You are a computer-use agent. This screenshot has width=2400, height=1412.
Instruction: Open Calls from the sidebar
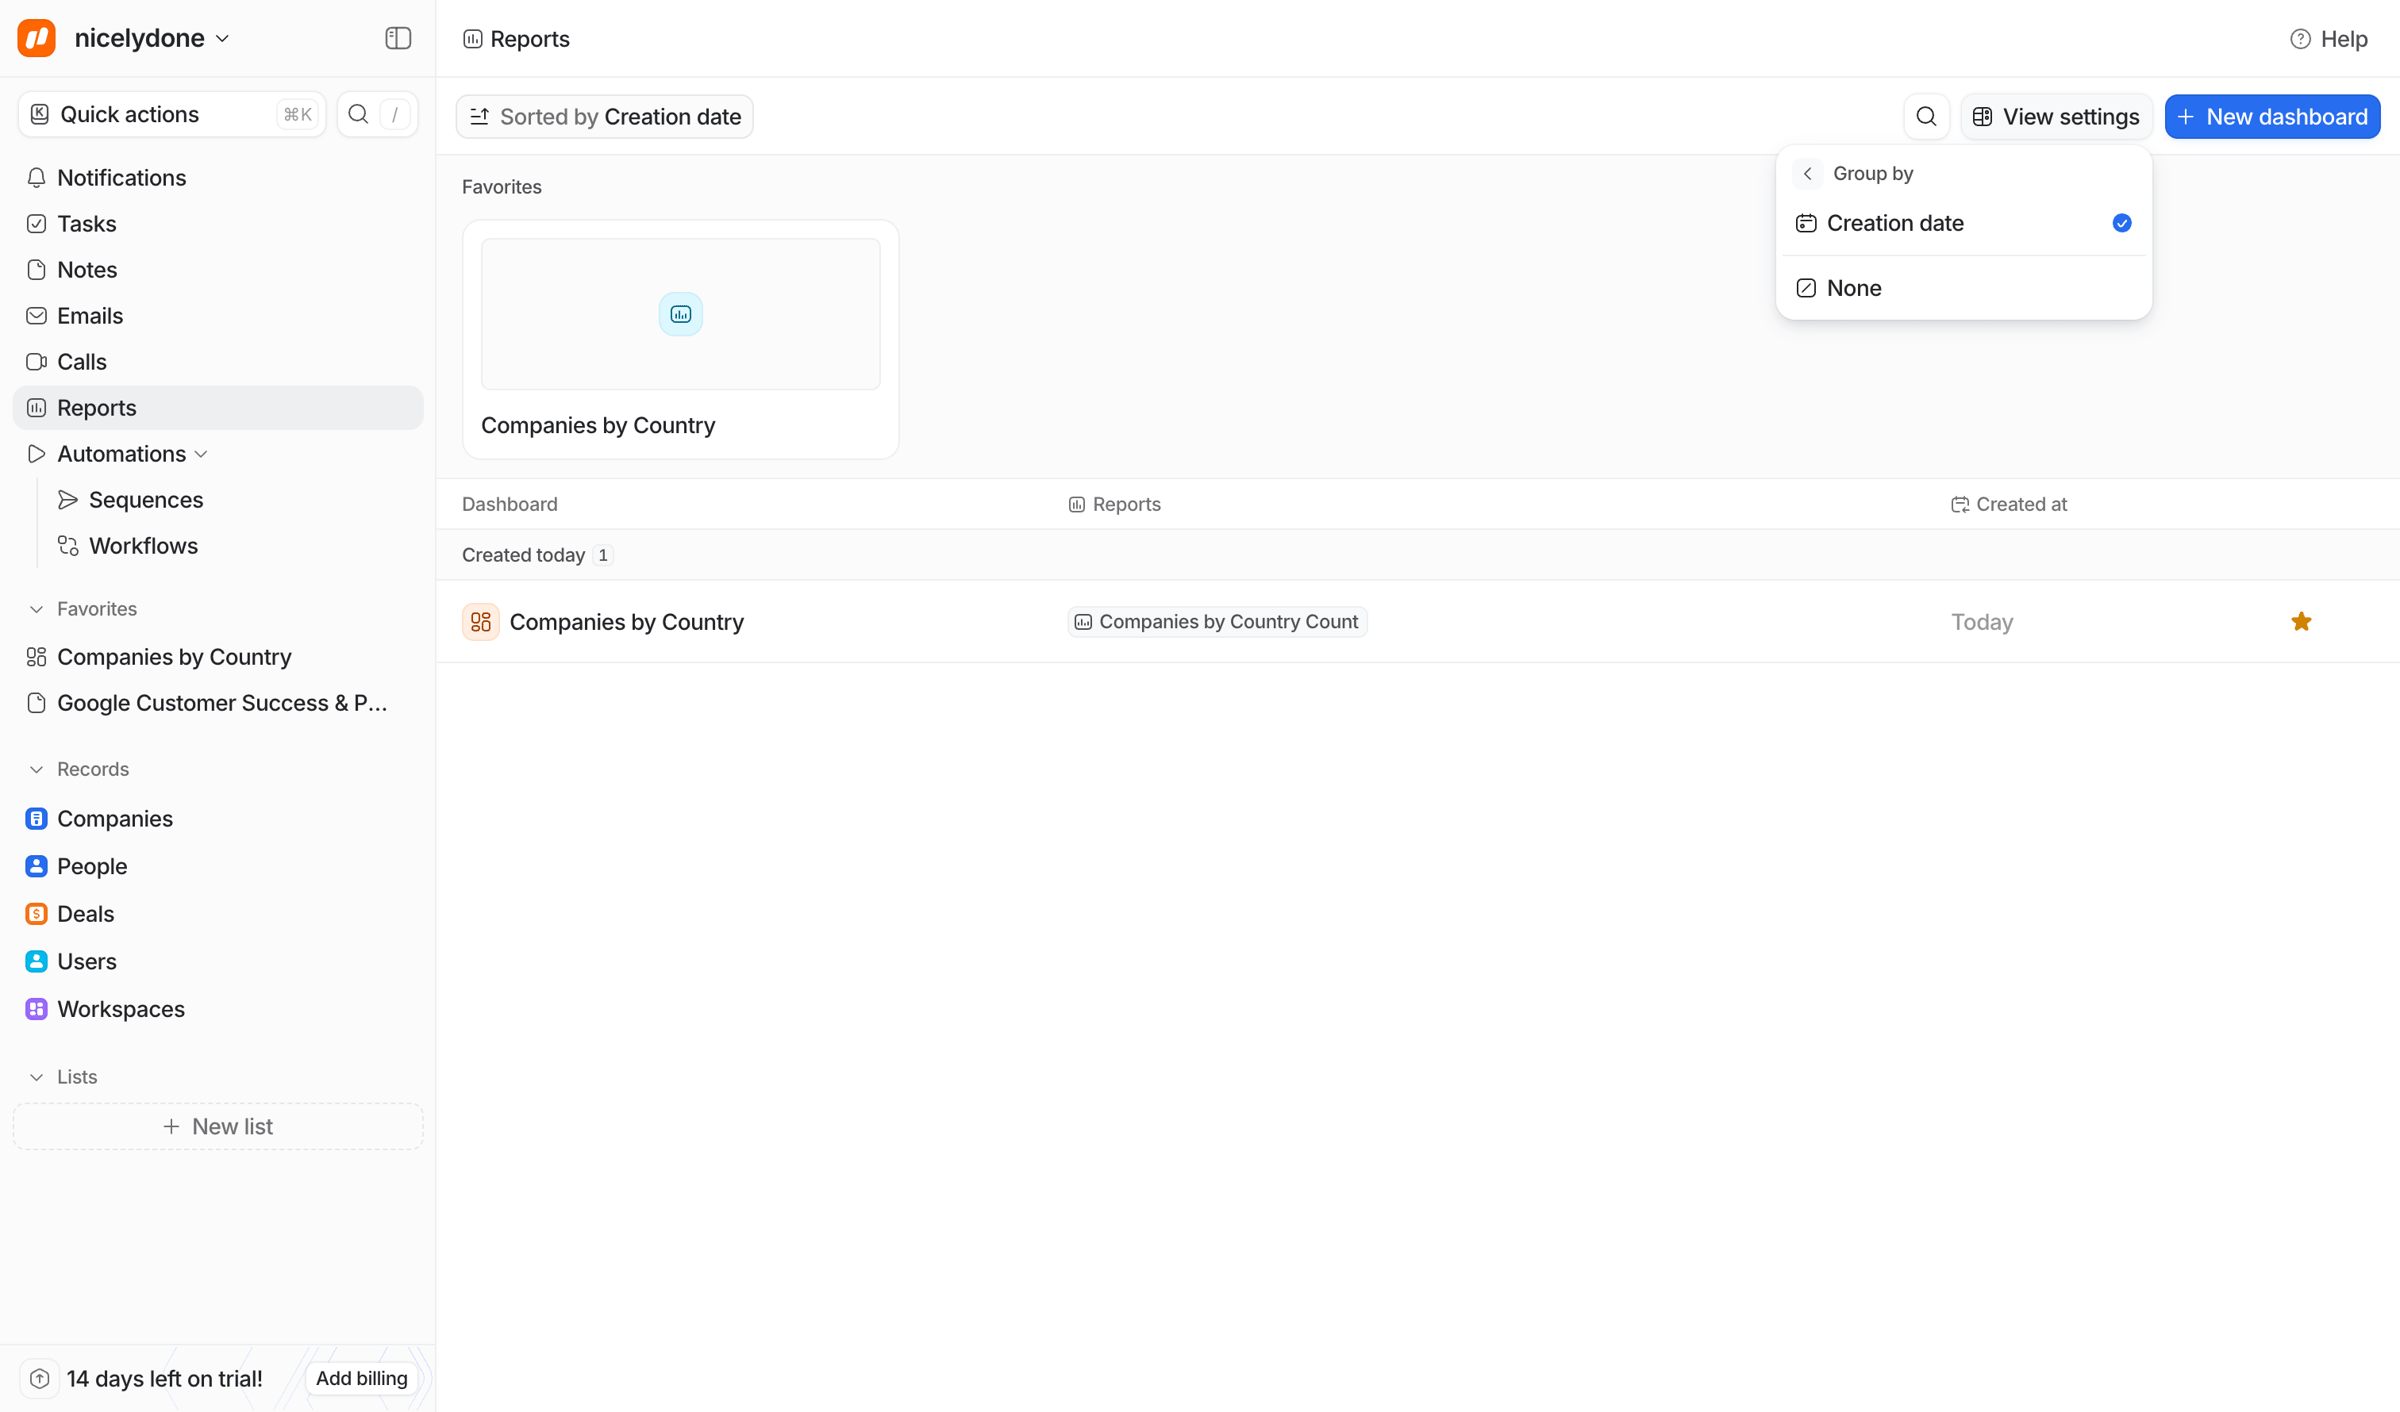218,362
